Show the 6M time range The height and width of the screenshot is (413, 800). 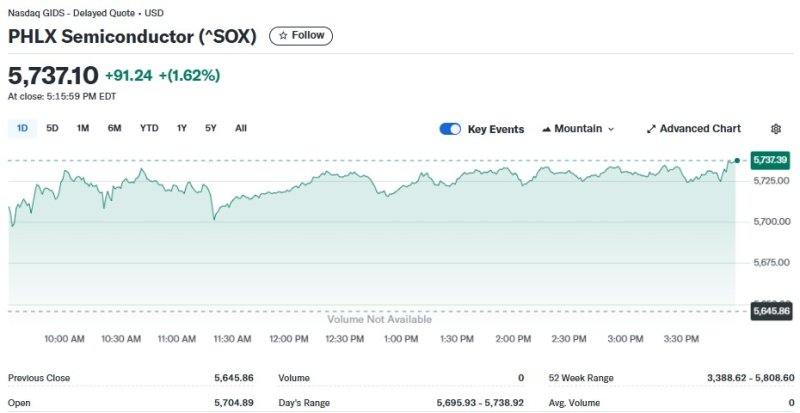pos(115,128)
